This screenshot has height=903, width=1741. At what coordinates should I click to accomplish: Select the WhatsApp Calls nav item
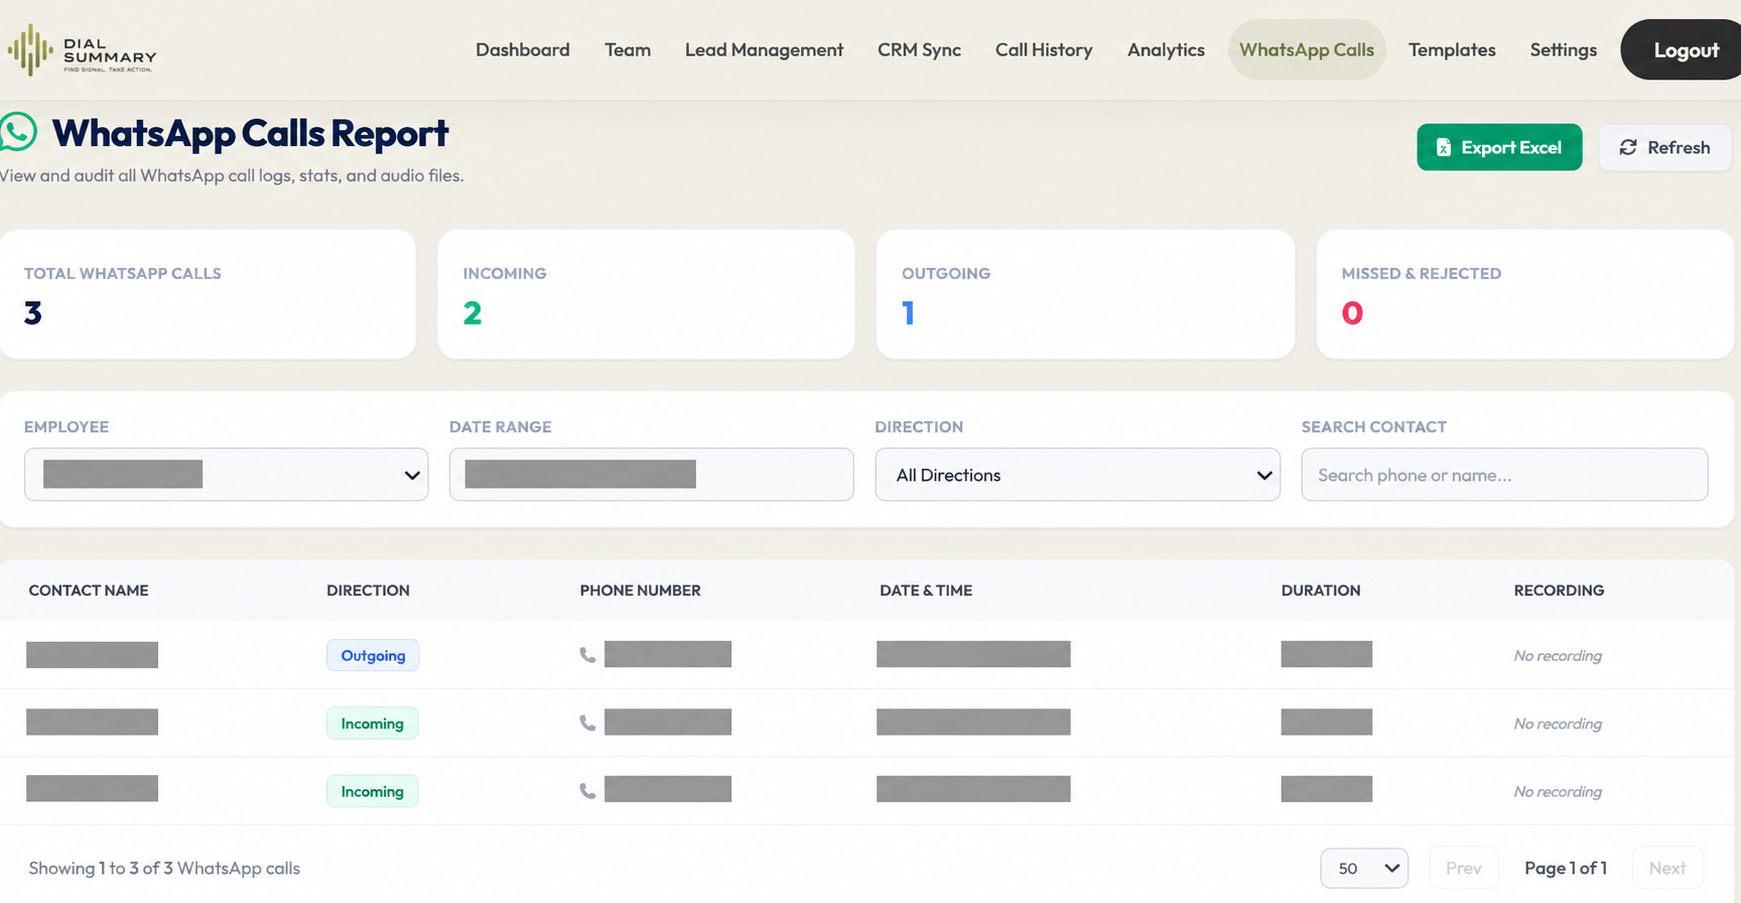point(1307,50)
